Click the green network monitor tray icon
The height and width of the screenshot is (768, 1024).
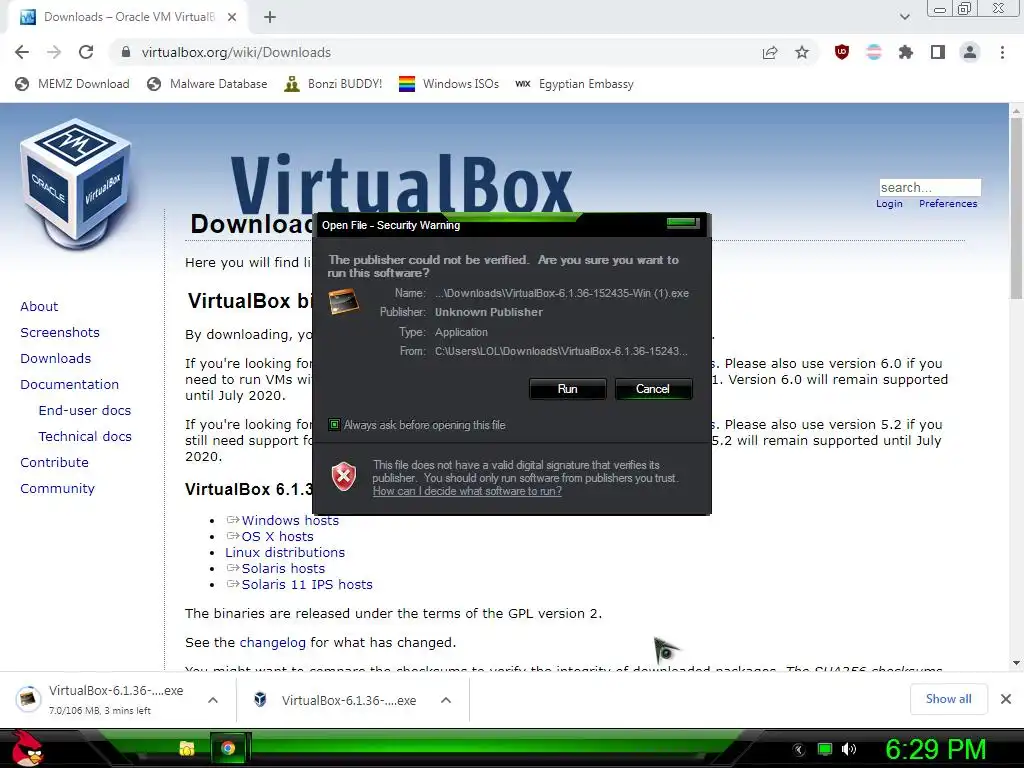825,749
